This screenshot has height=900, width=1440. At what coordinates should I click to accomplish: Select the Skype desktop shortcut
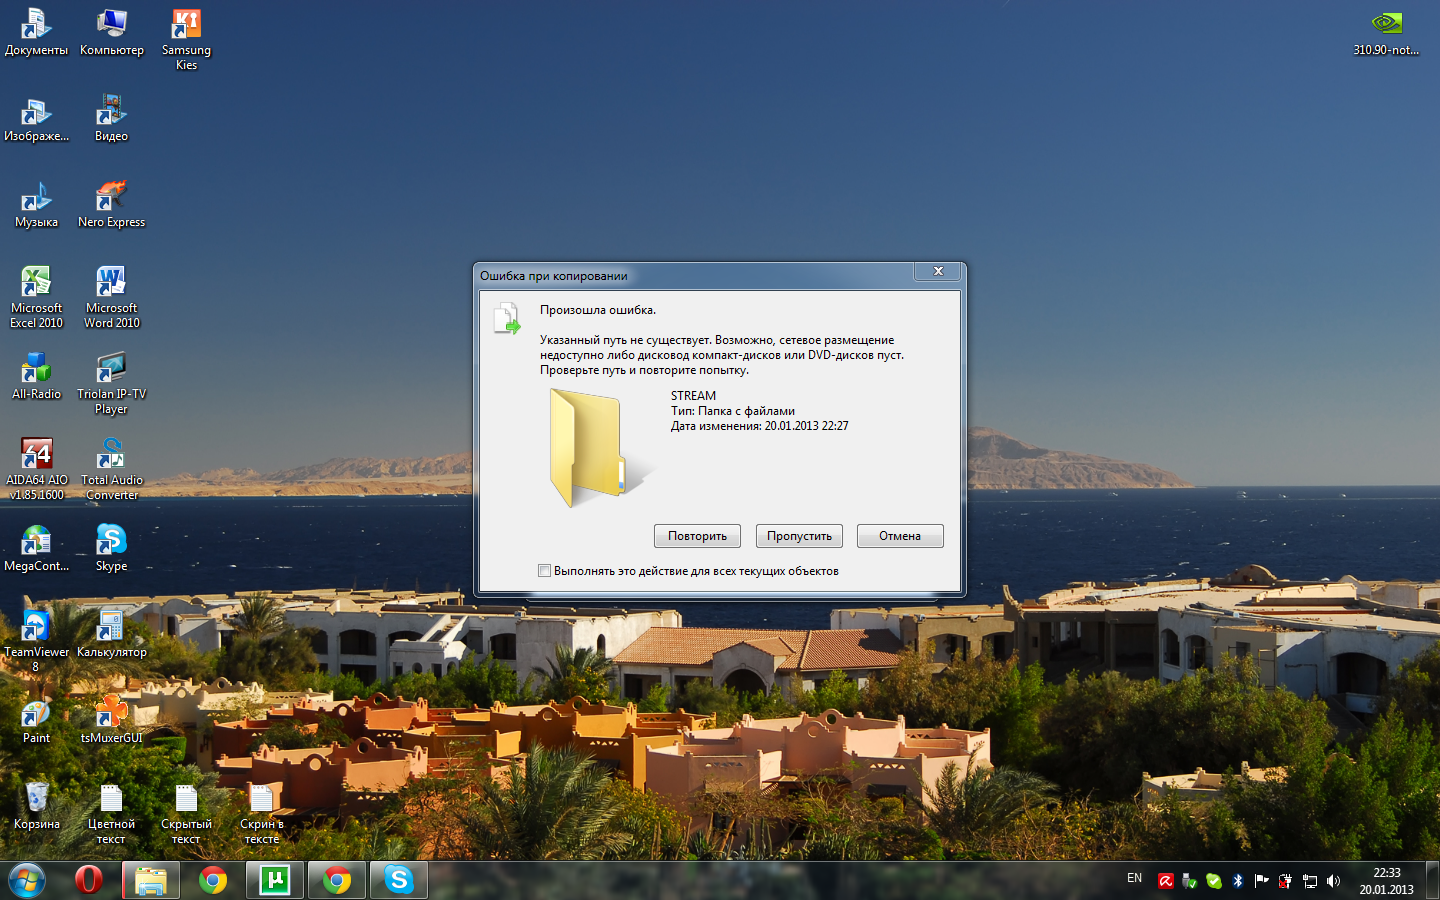point(112,550)
